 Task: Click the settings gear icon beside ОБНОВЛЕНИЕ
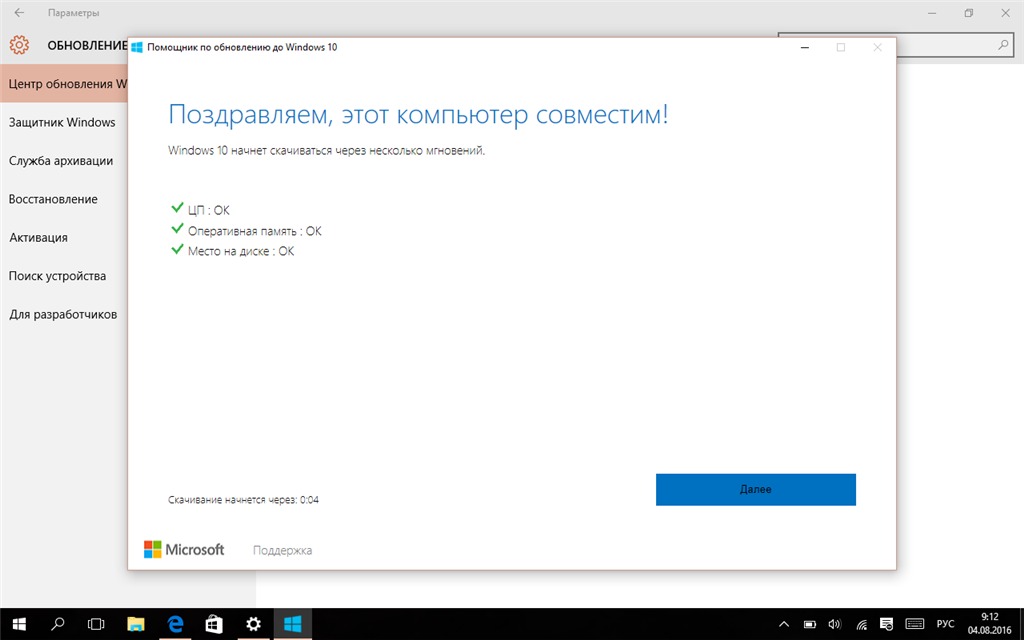[x=19, y=45]
